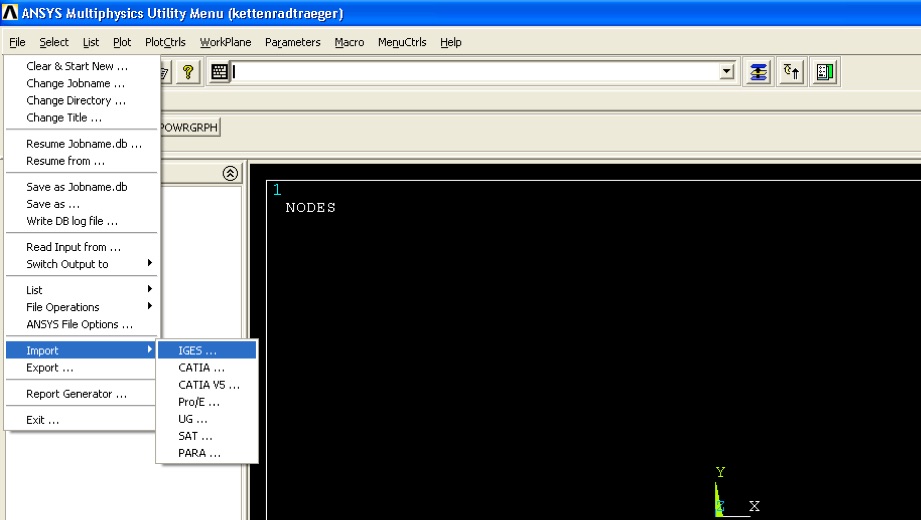Viewport: 921px width, 520px height.
Task: Click the XYZ coordinate triad in graphics window
Action: coord(737,492)
